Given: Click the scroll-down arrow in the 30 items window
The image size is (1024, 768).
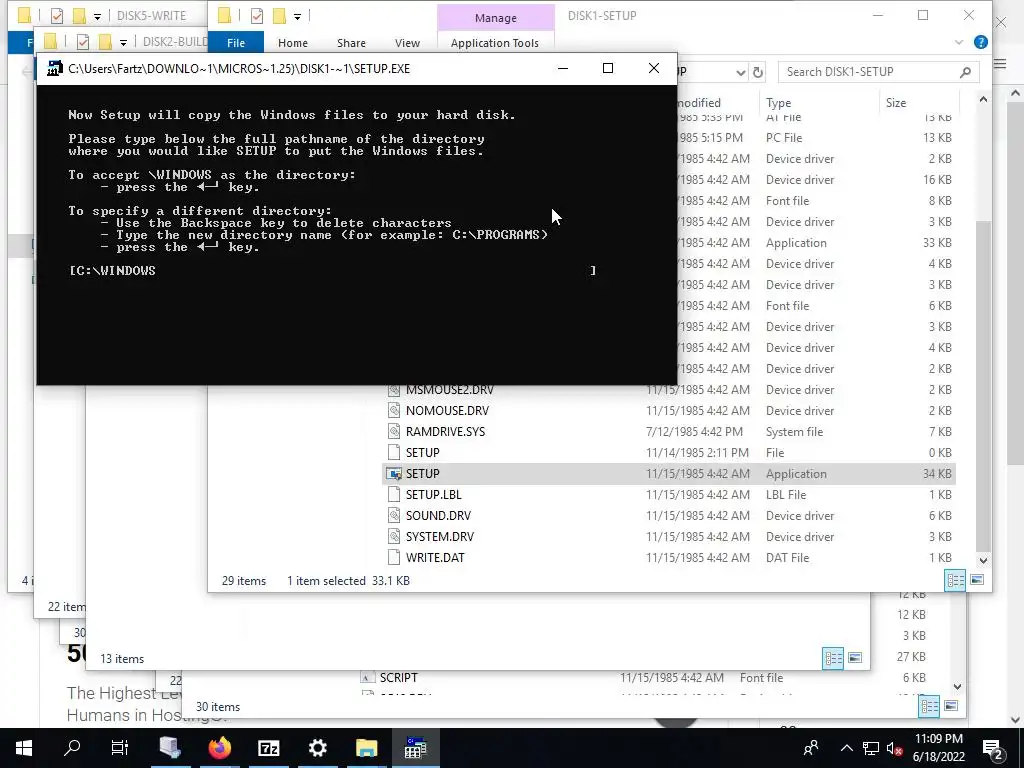Looking at the screenshot, I should tap(957, 686).
